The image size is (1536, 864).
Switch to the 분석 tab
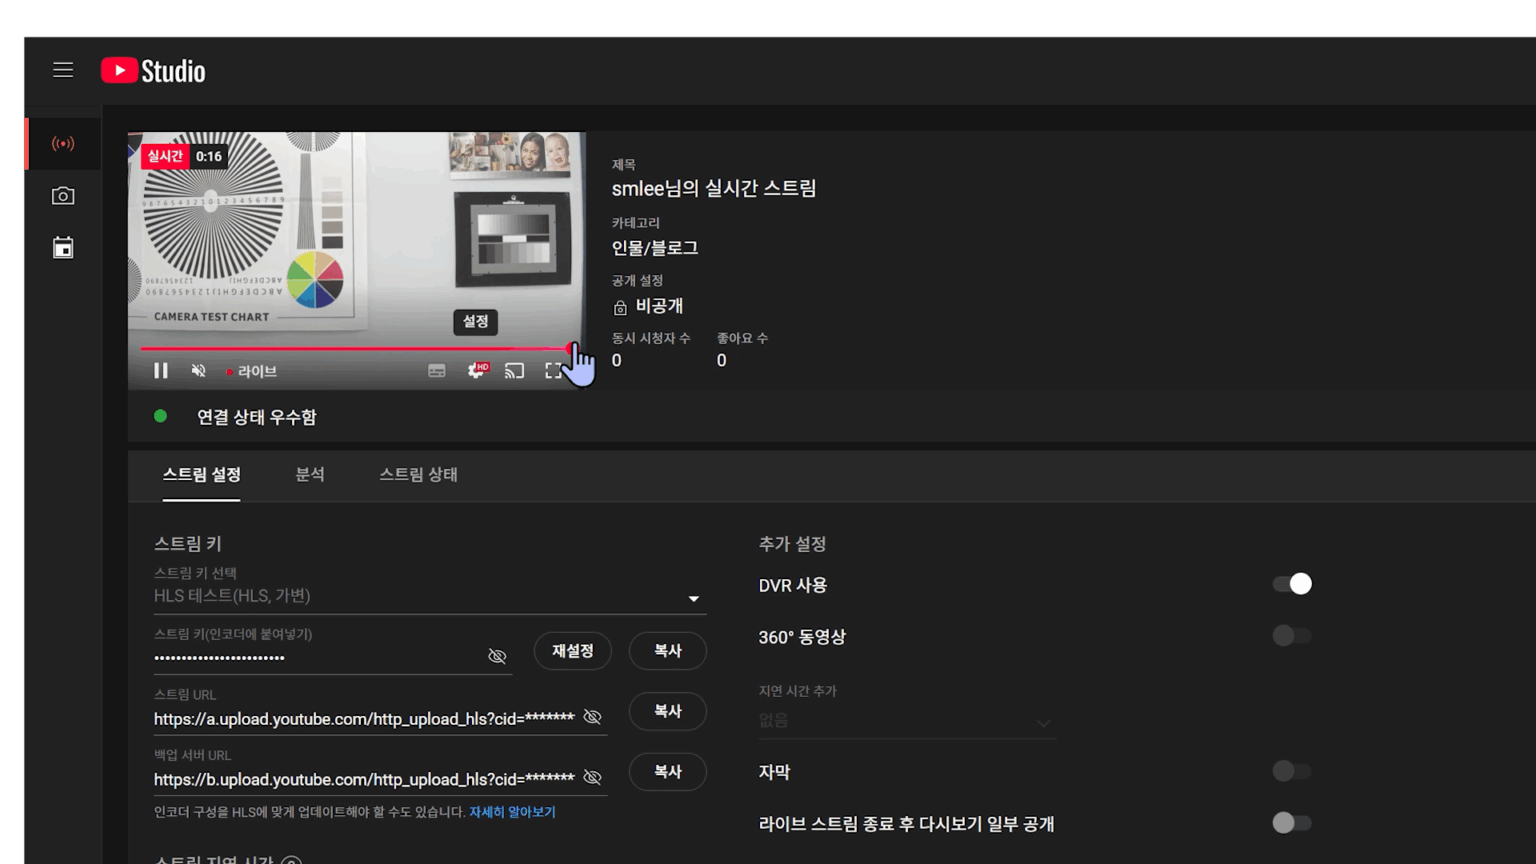[x=310, y=475]
